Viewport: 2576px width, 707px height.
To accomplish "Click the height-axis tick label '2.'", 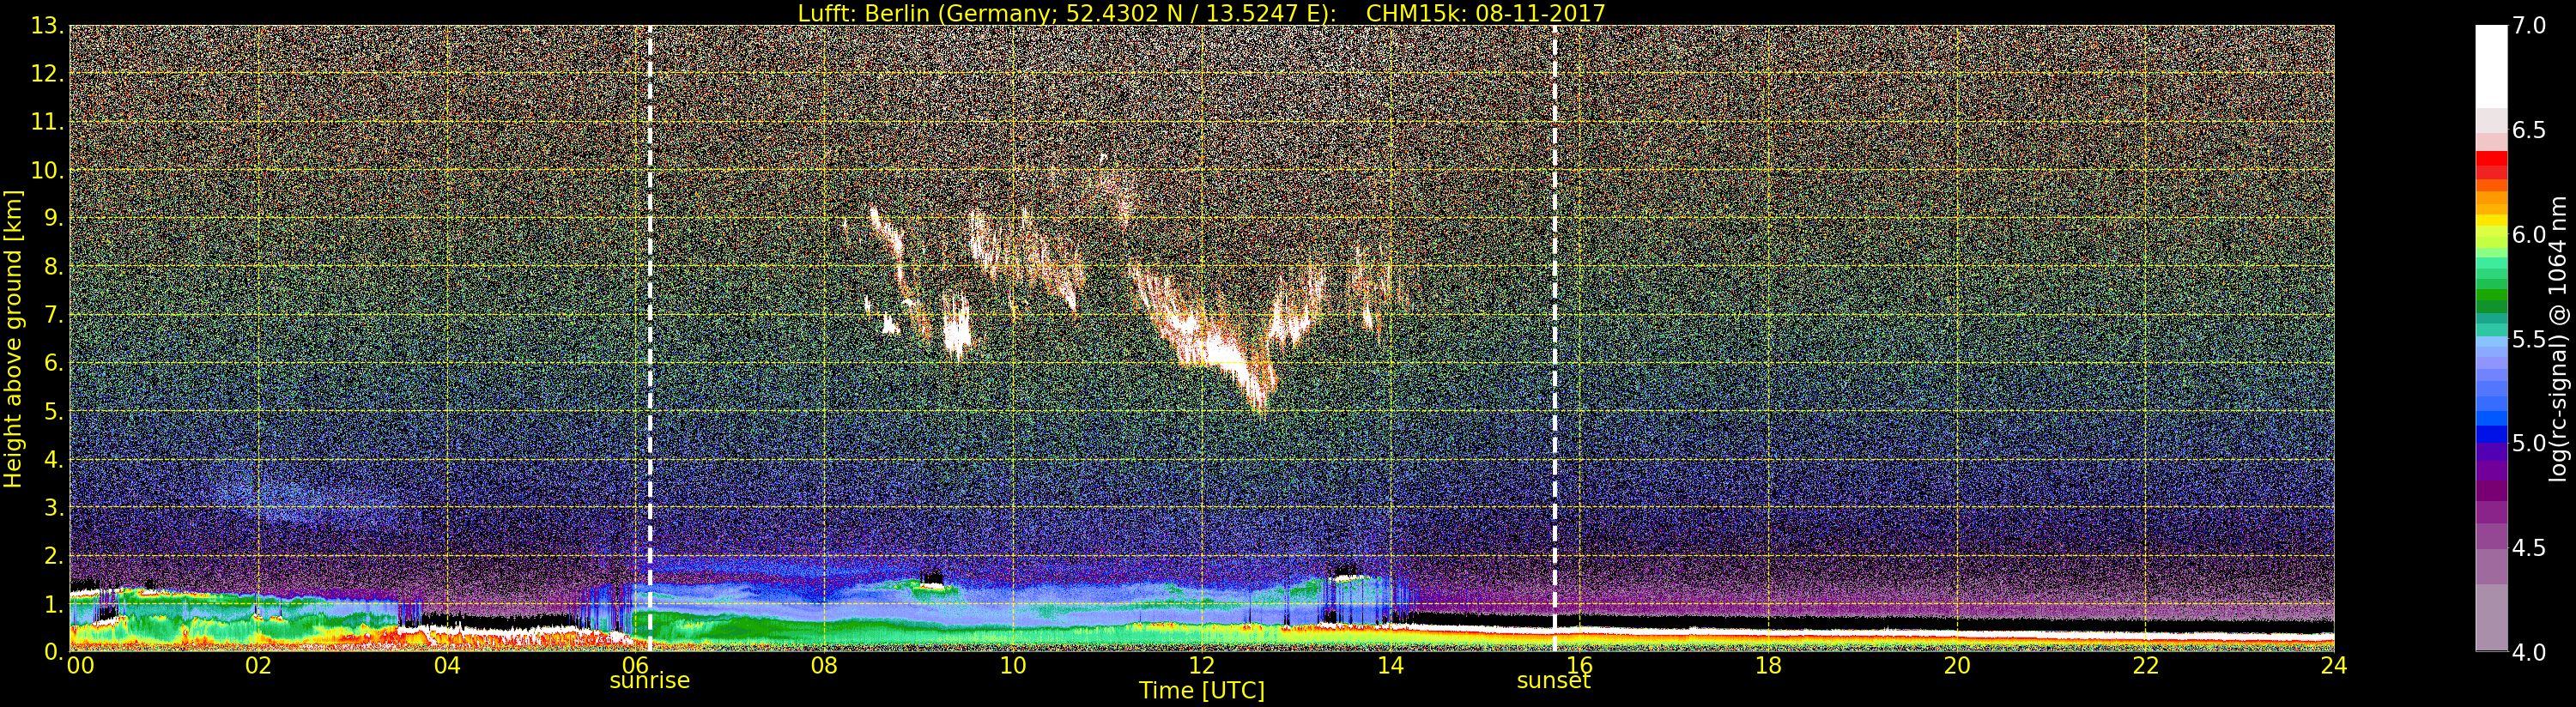I will click(x=54, y=555).
